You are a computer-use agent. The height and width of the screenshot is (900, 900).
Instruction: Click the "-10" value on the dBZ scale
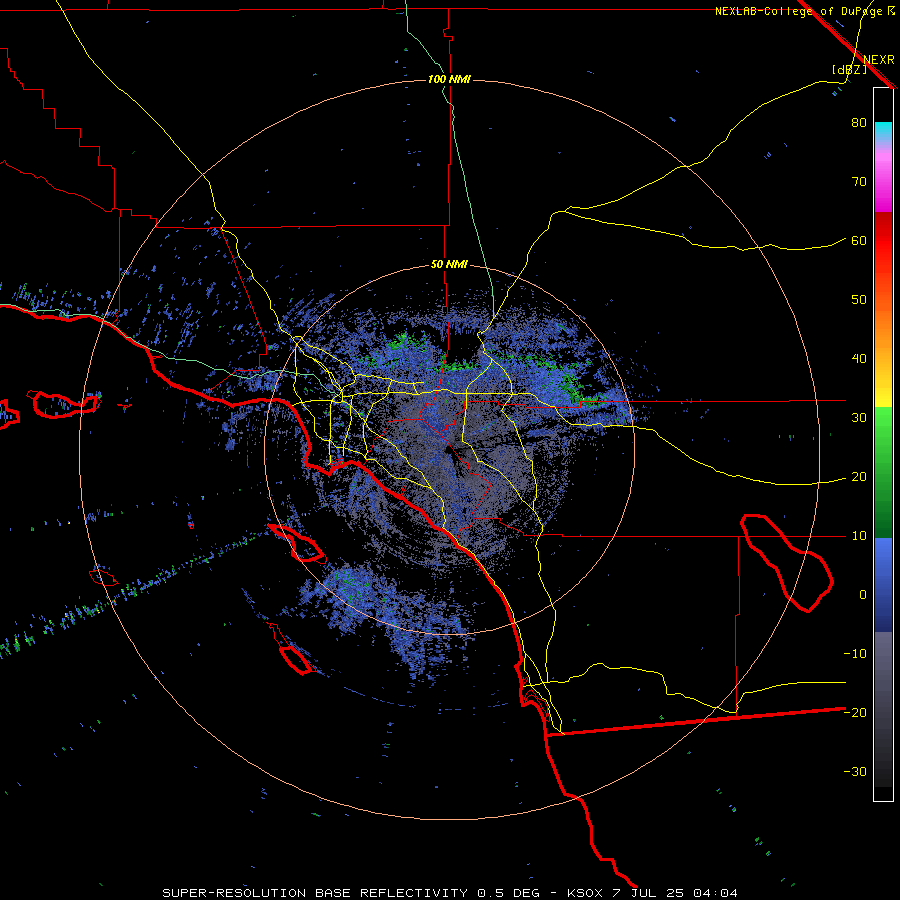[x=855, y=654]
